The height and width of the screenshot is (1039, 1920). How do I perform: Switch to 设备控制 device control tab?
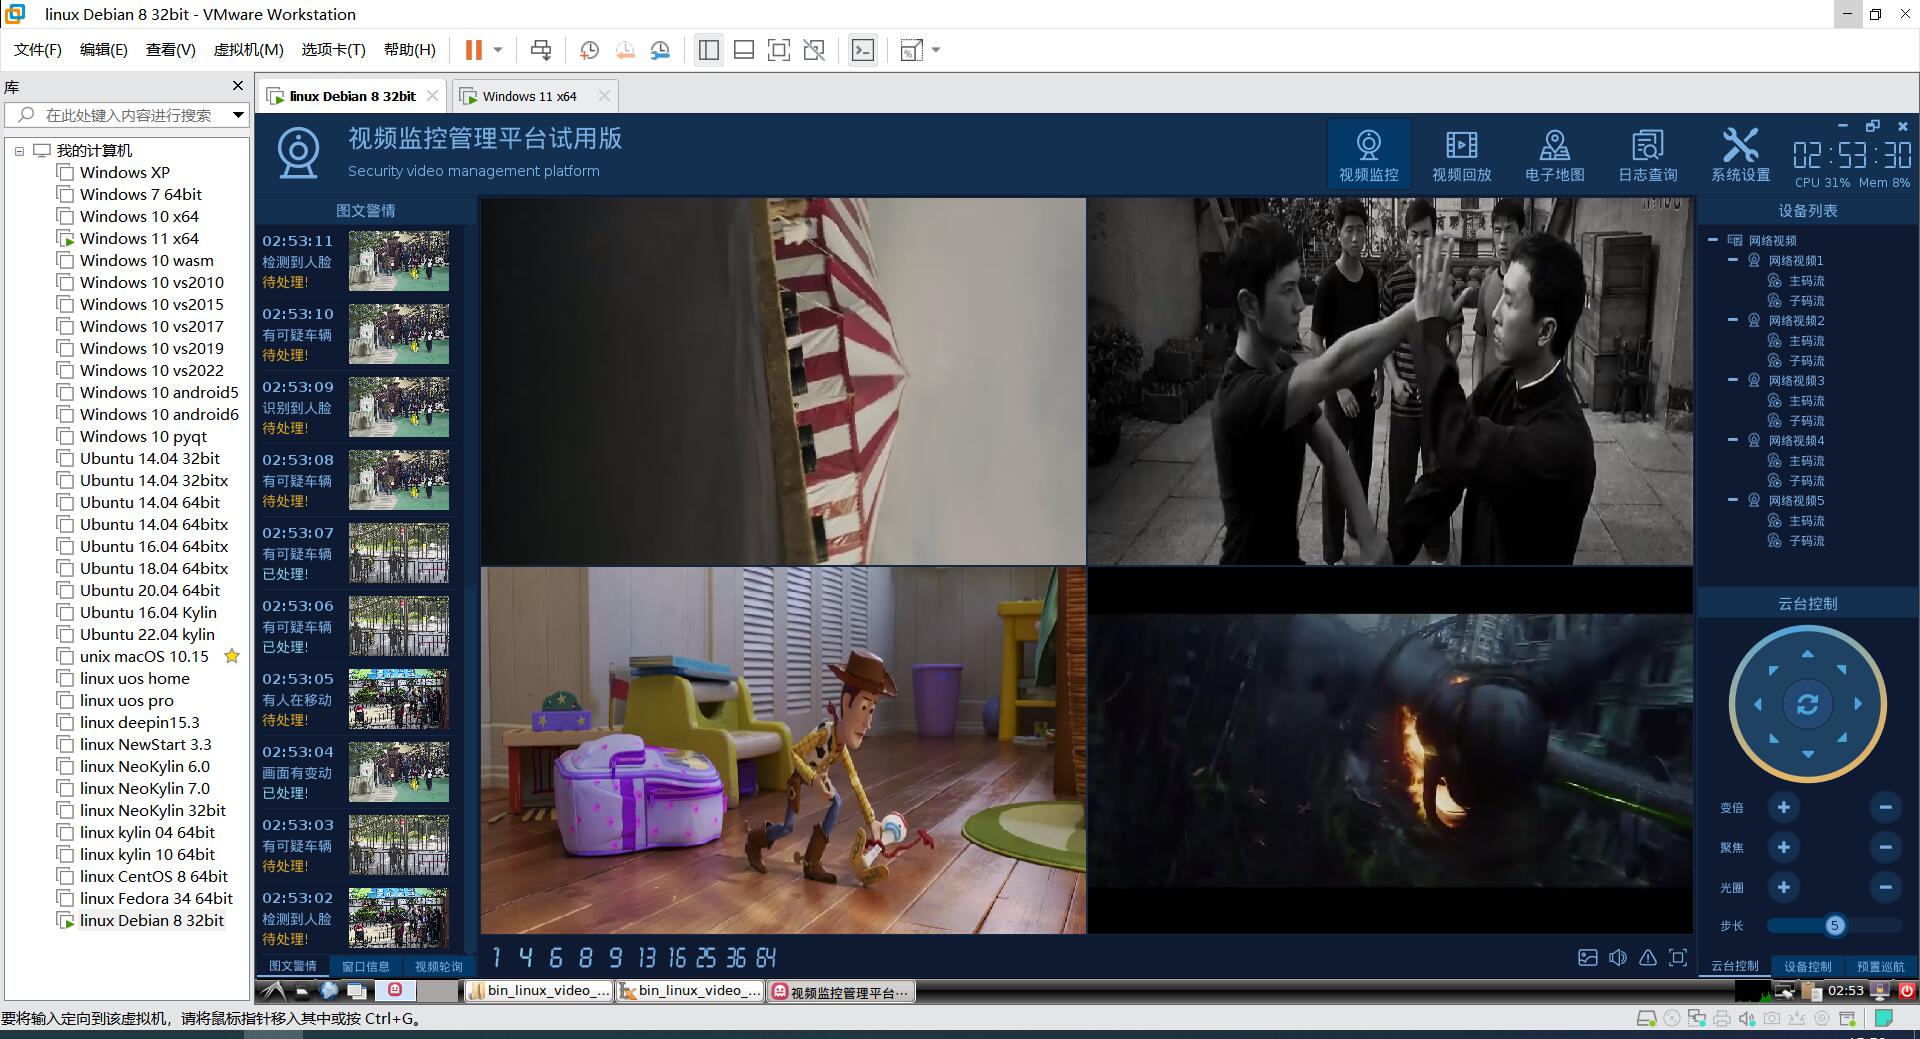tap(1807, 966)
